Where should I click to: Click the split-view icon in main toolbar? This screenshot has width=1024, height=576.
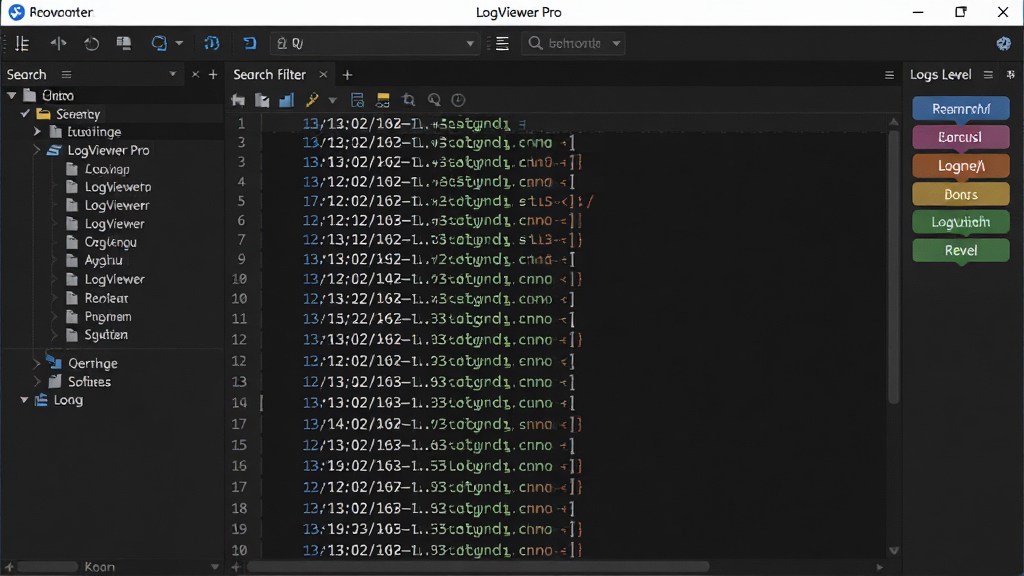[x=58, y=44]
